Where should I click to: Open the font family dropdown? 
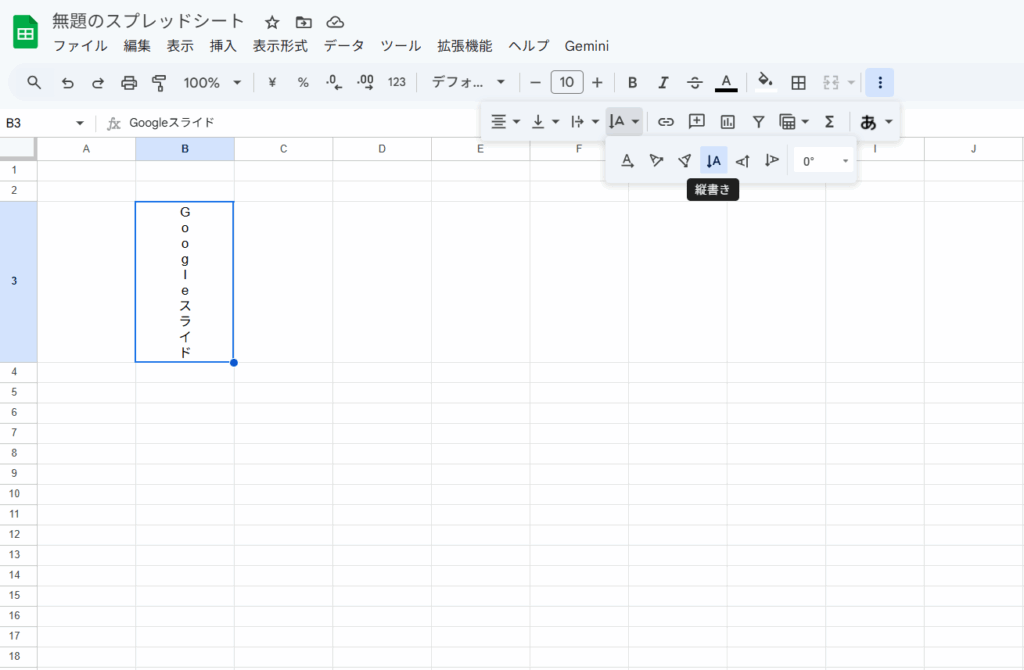click(468, 82)
